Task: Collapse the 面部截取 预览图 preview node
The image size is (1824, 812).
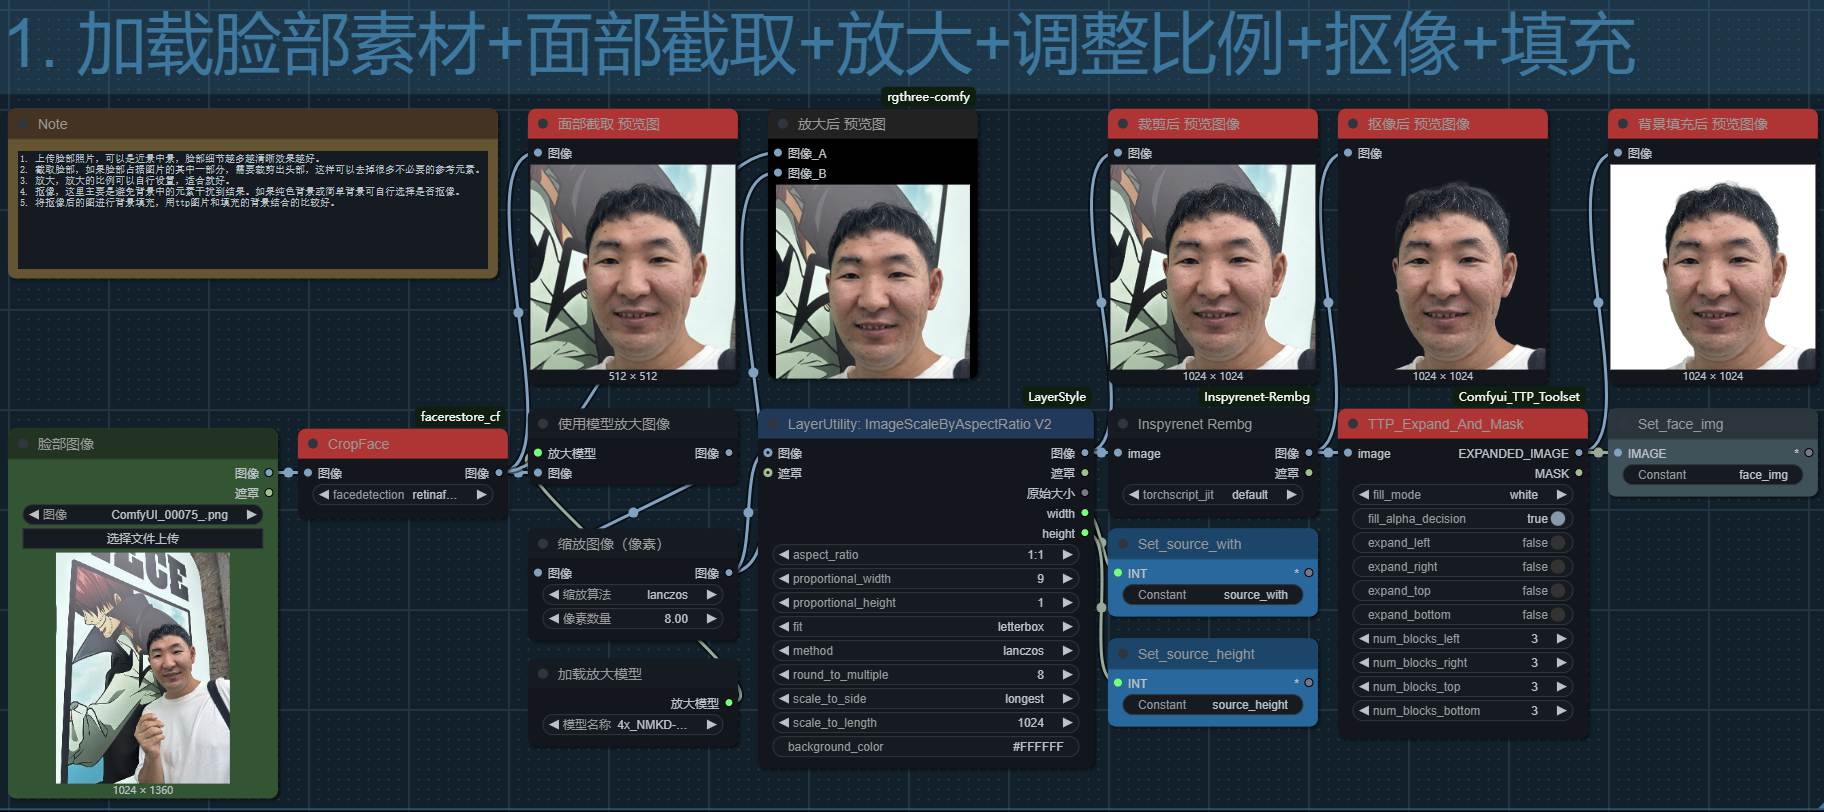Action: tap(543, 124)
